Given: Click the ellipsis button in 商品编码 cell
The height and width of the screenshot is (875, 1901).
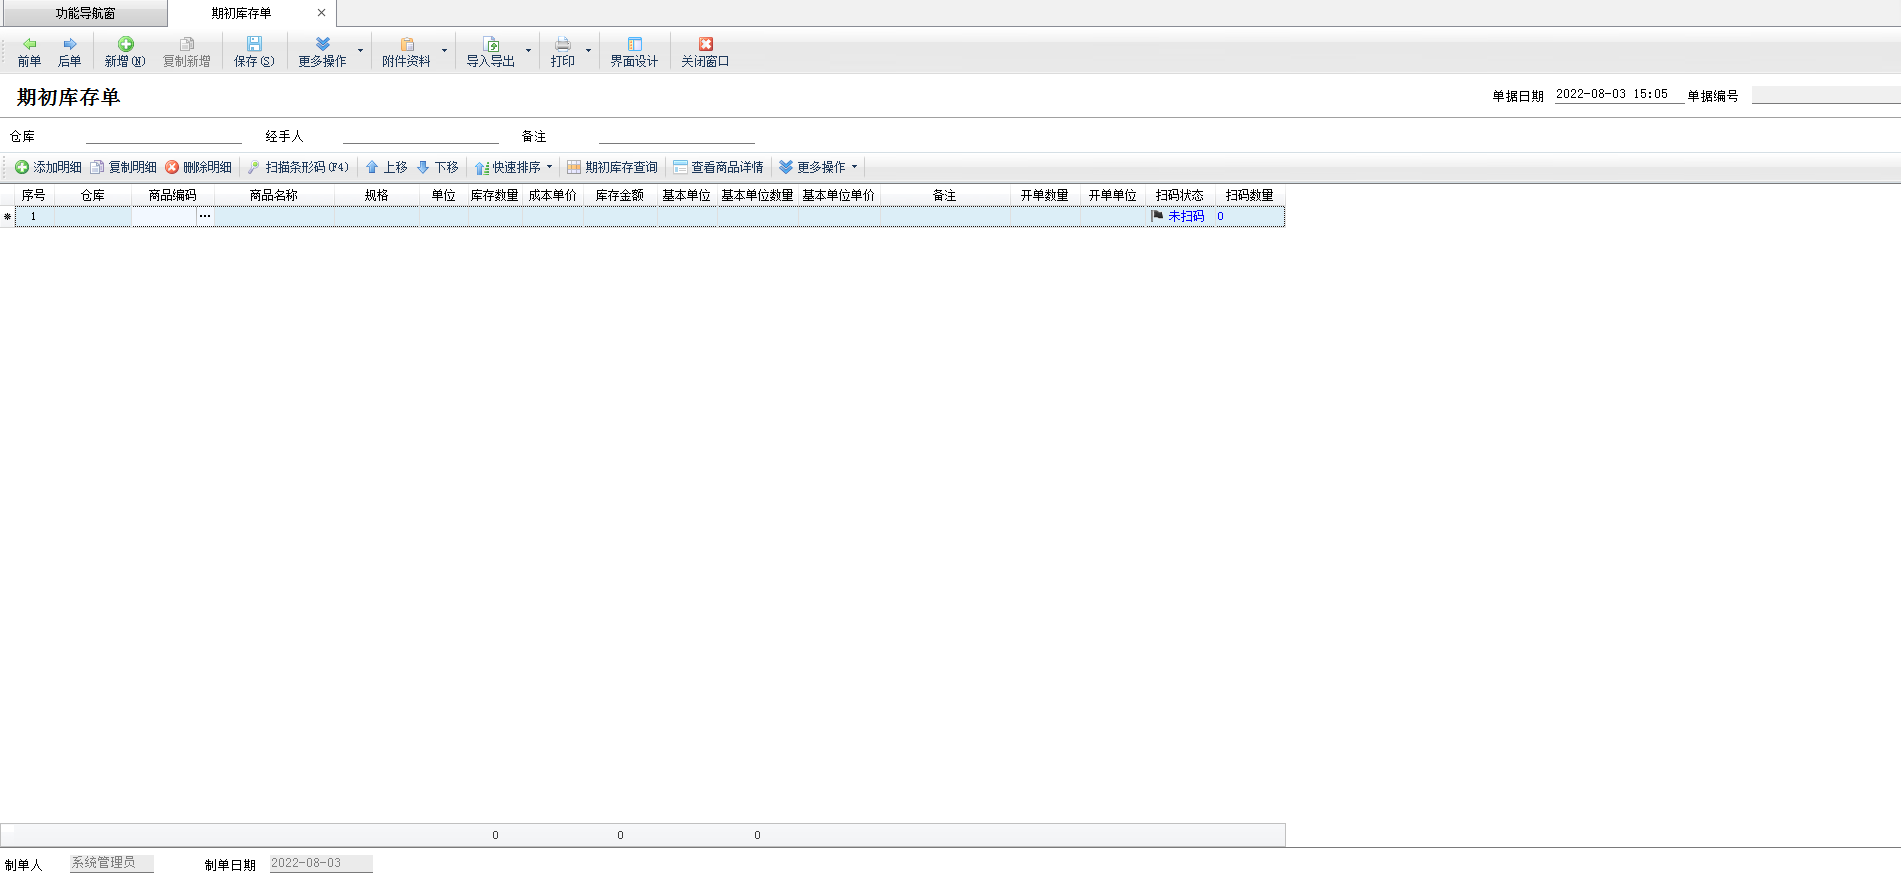Looking at the screenshot, I should pyautogui.click(x=204, y=216).
